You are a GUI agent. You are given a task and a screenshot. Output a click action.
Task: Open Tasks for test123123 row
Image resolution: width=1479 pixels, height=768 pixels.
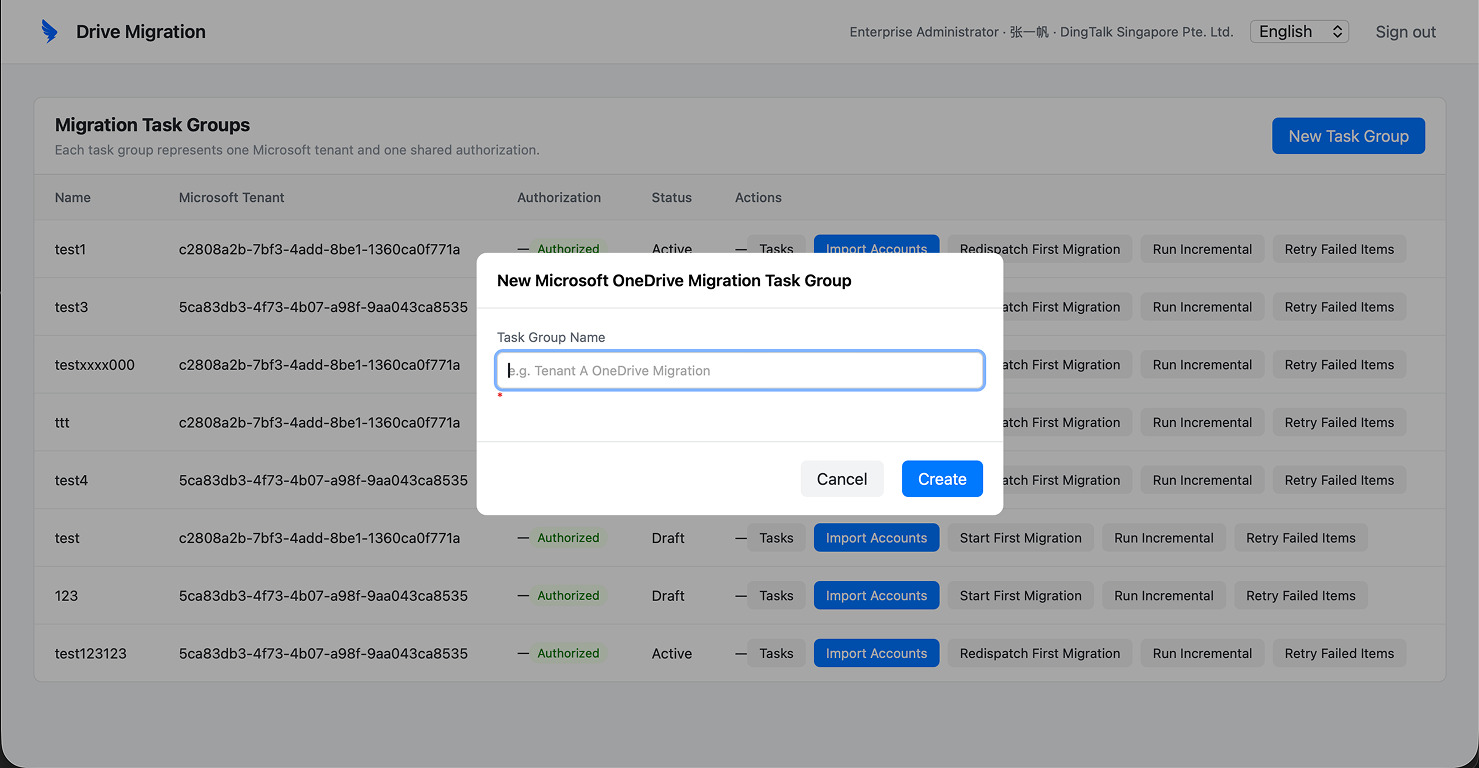point(776,654)
